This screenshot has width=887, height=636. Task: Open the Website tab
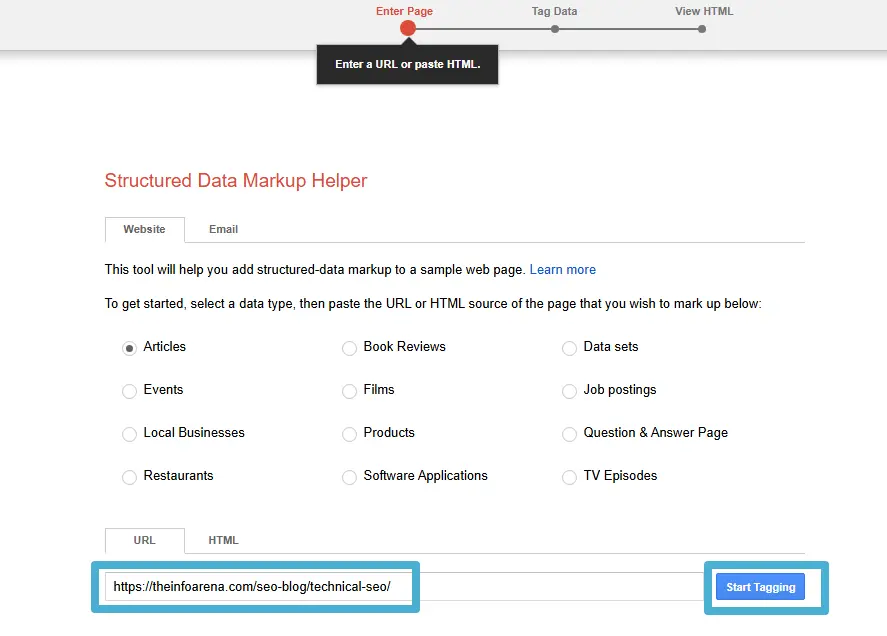tap(144, 229)
